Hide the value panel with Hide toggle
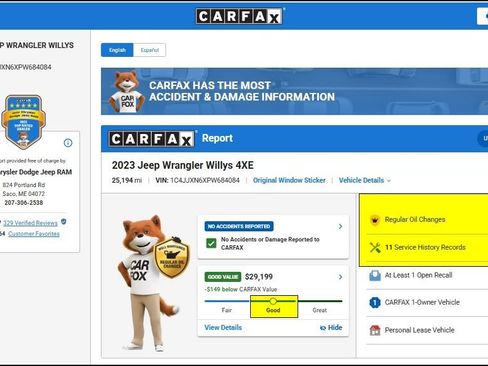The width and height of the screenshot is (488, 366). (331, 328)
